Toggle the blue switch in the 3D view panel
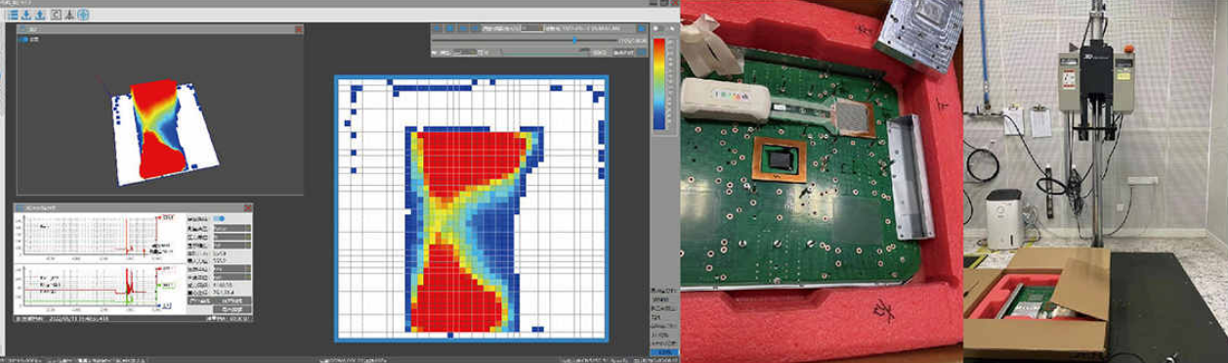The image size is (1228, 363). [24, 39]
